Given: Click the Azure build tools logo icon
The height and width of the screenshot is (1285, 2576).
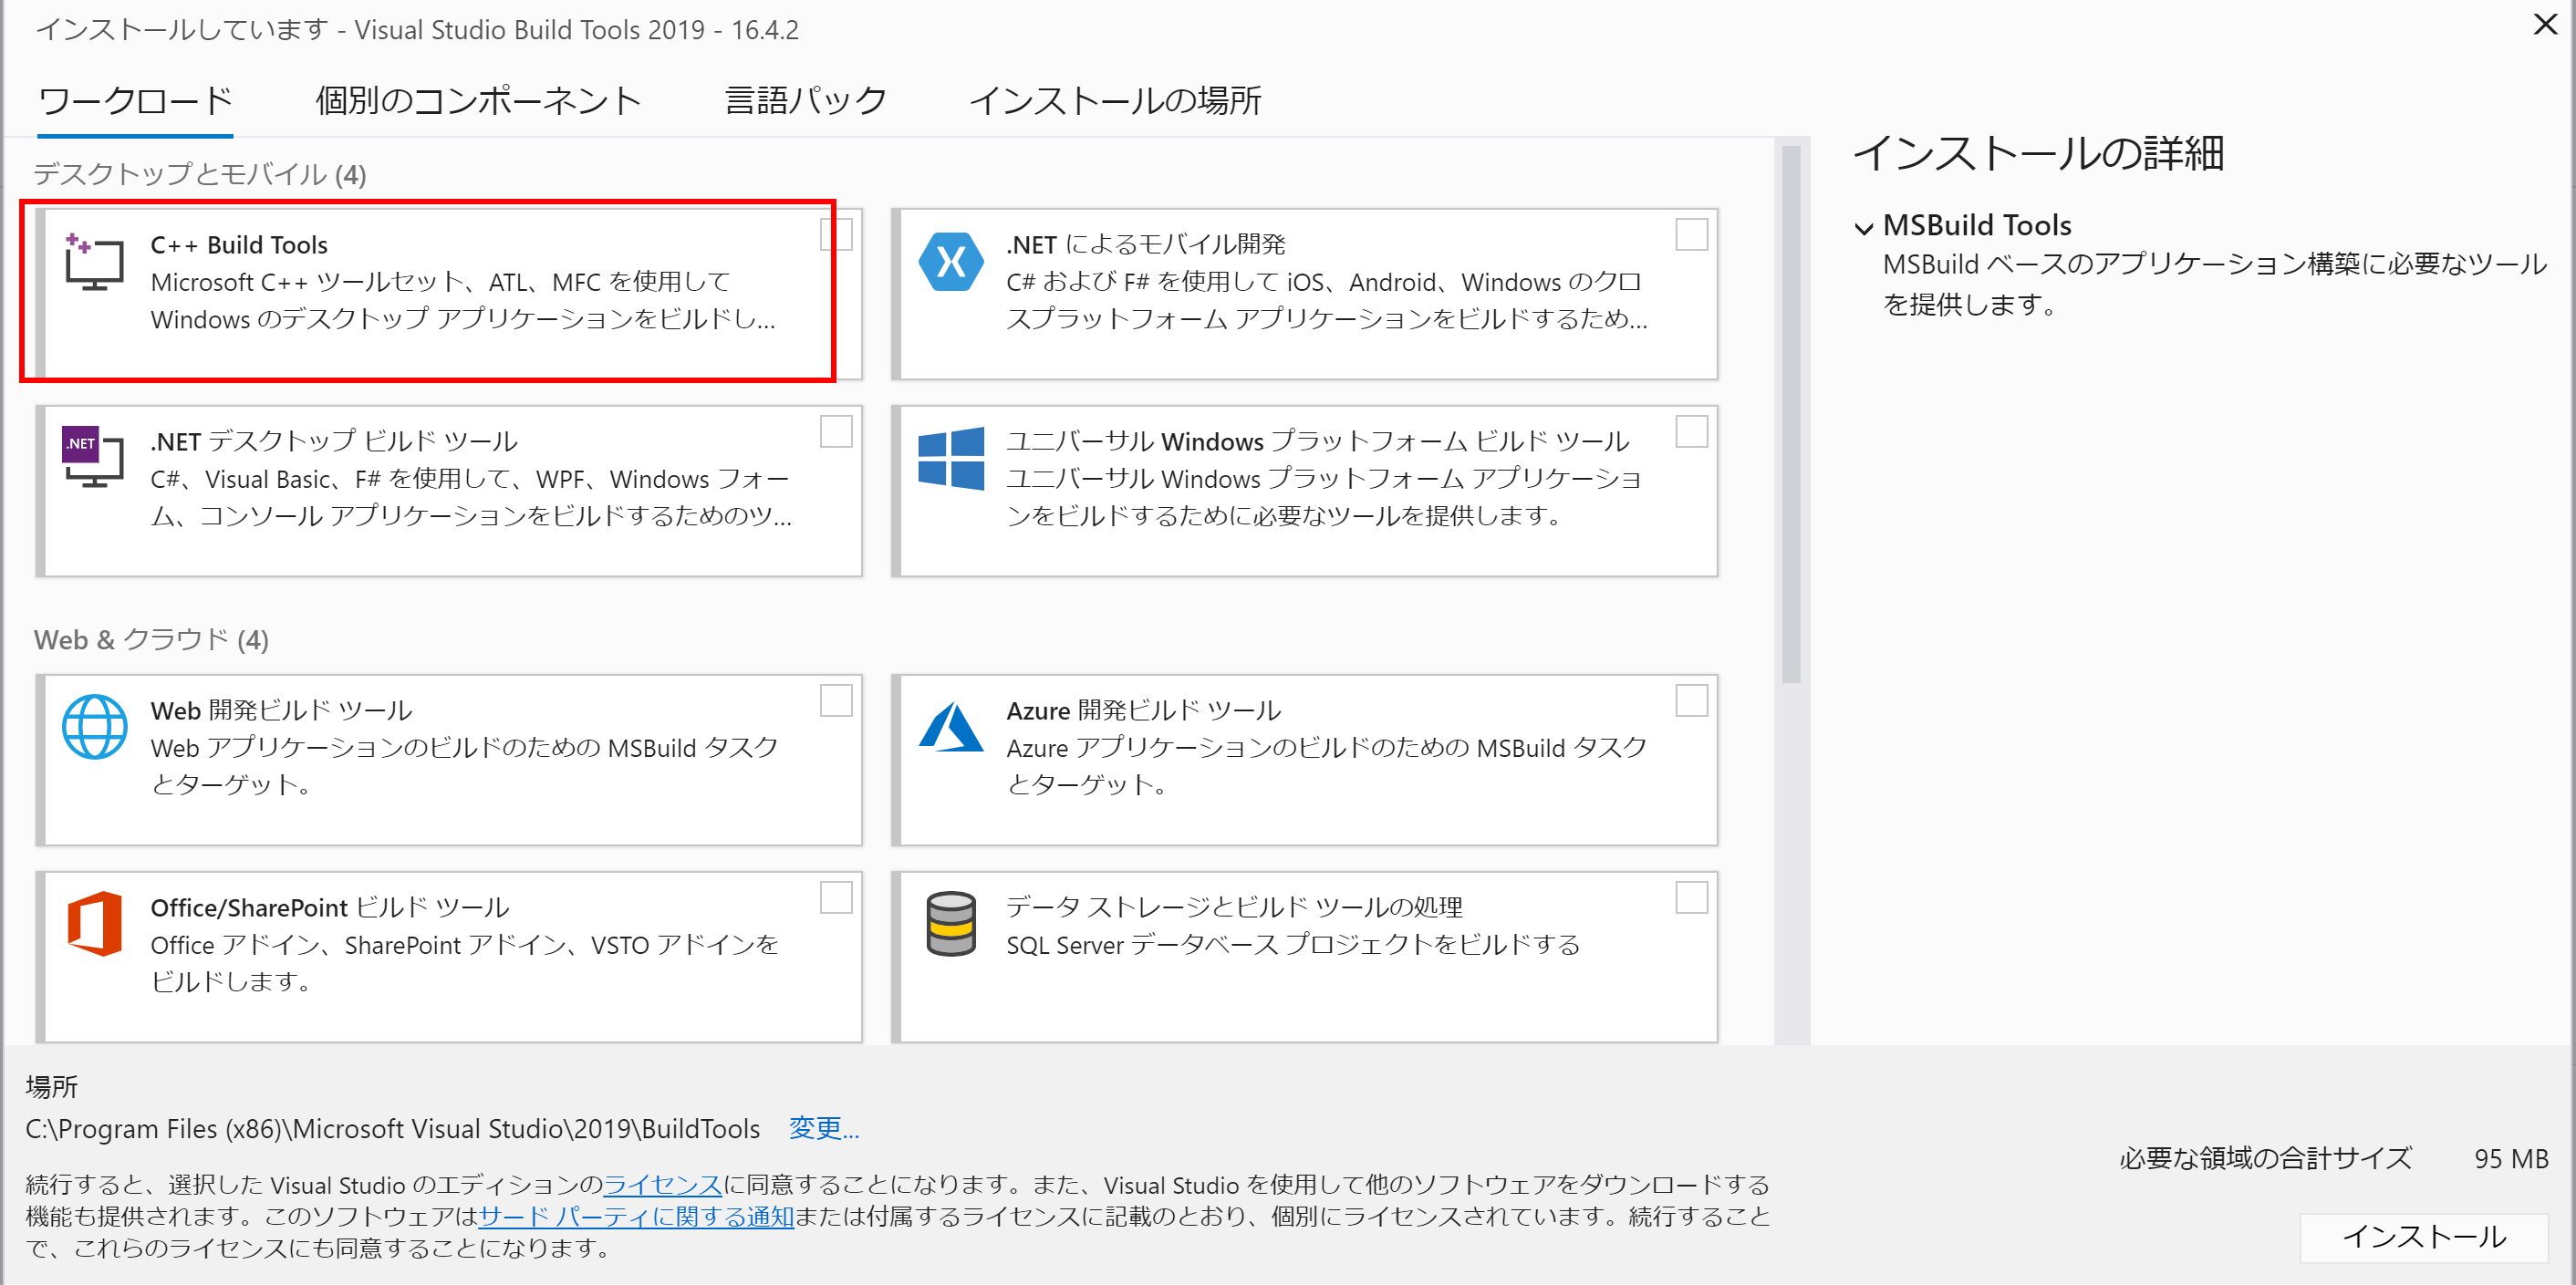Looking at the screenshot, I should click(x=951, y=727).
